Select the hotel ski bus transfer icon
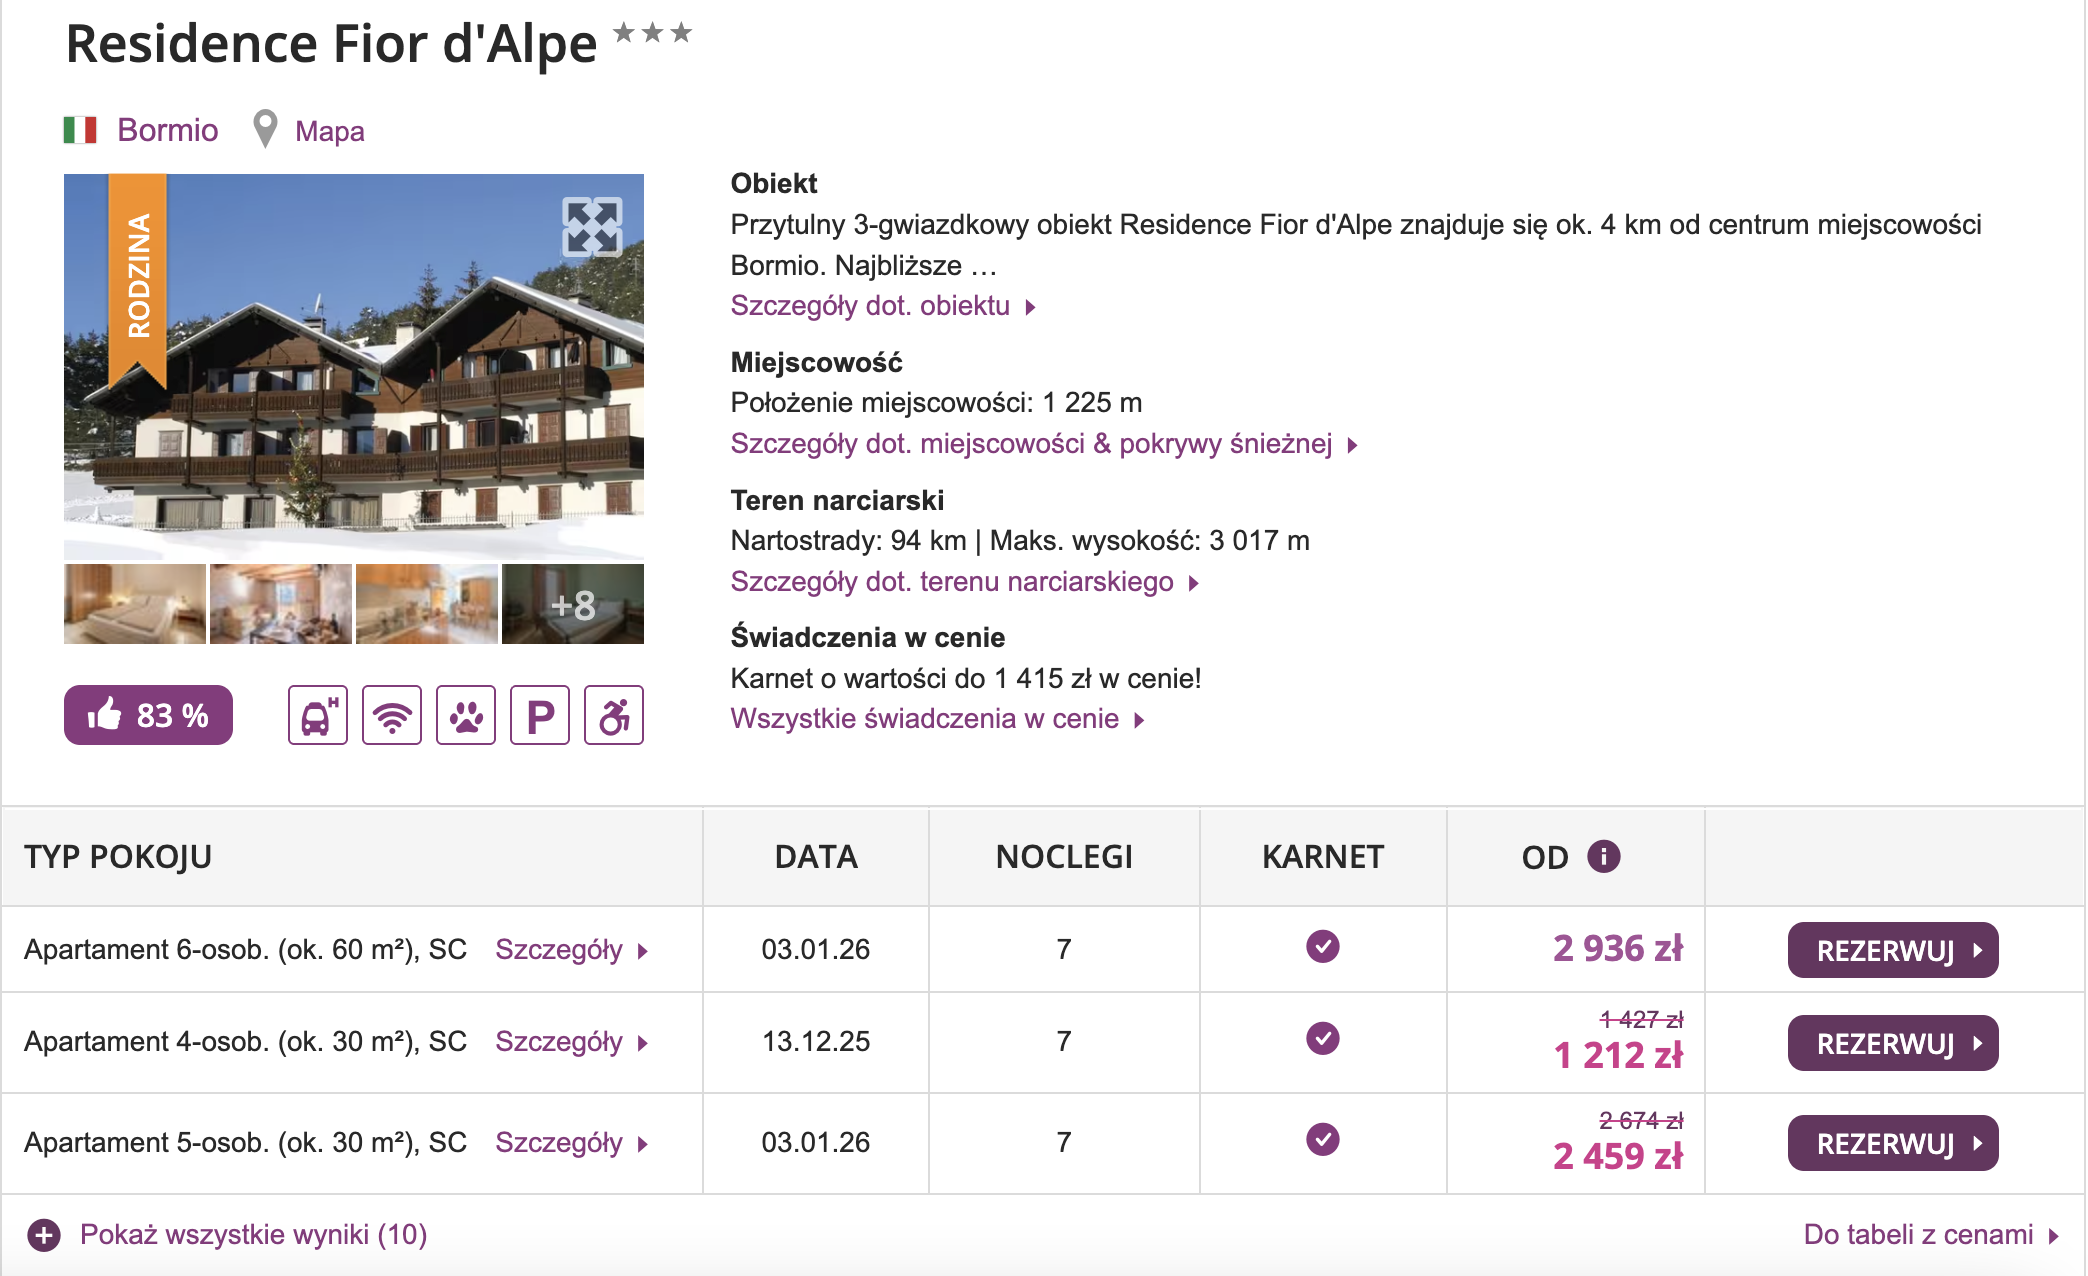Image resolution: width=2088 pixels, height=1276 pixels. point(316,715)
